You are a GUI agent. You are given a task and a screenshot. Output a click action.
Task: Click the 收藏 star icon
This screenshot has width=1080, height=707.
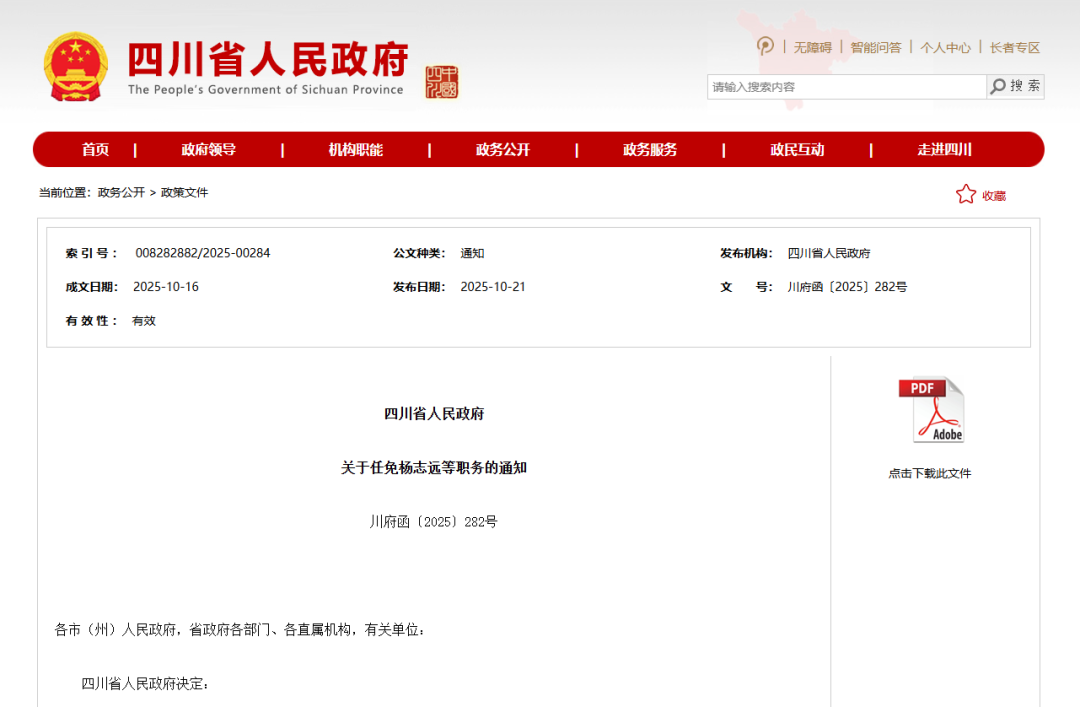point(966,194)
